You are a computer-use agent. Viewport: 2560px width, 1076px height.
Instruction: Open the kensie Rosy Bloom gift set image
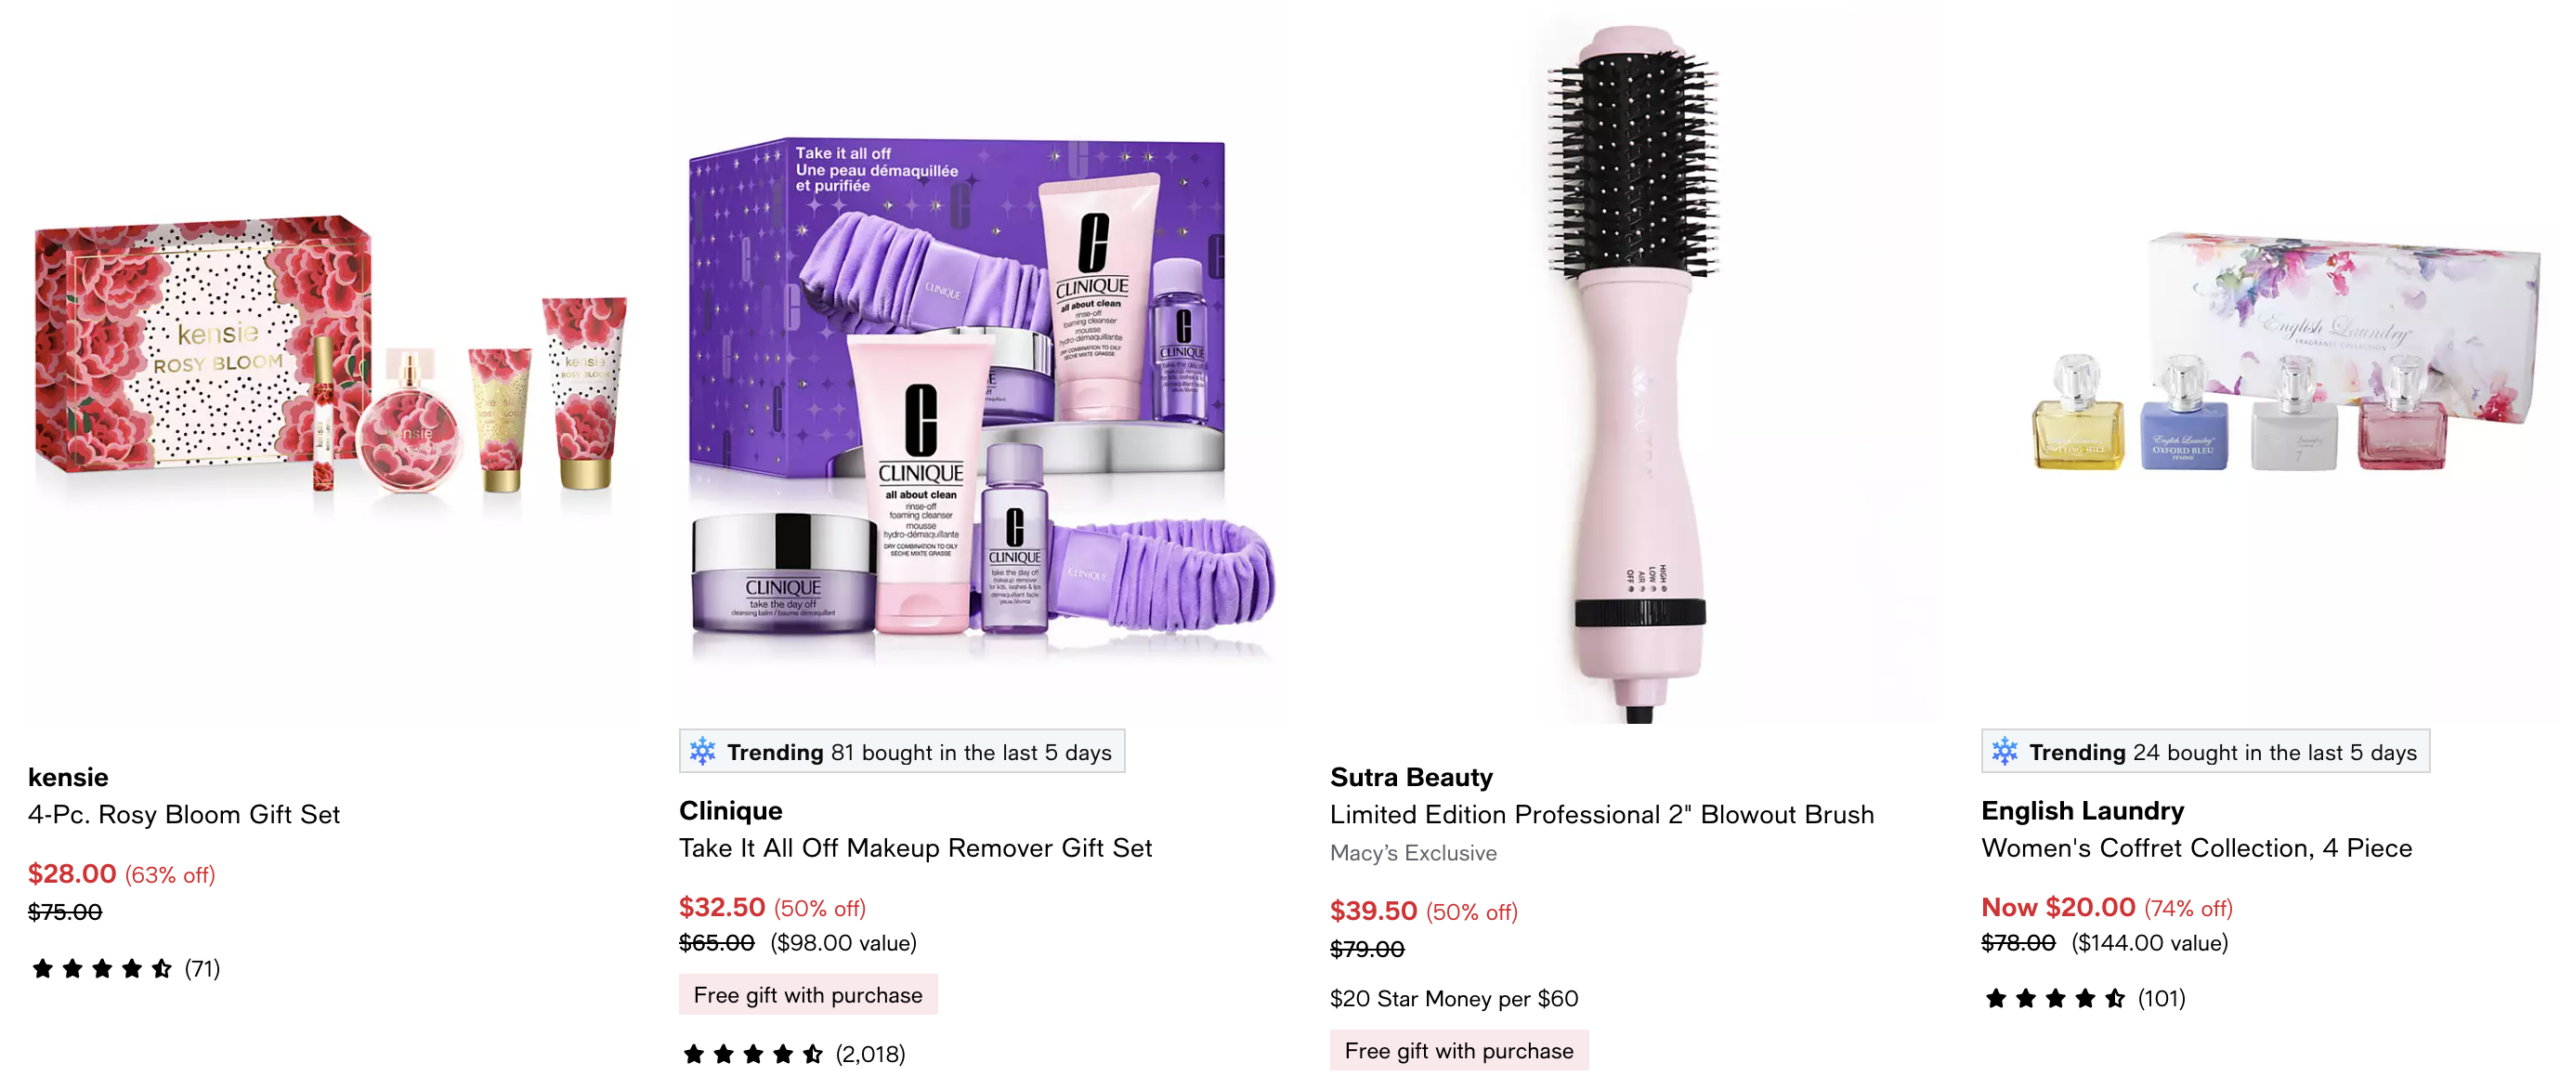pyautogui.click(x=330, y=361)
